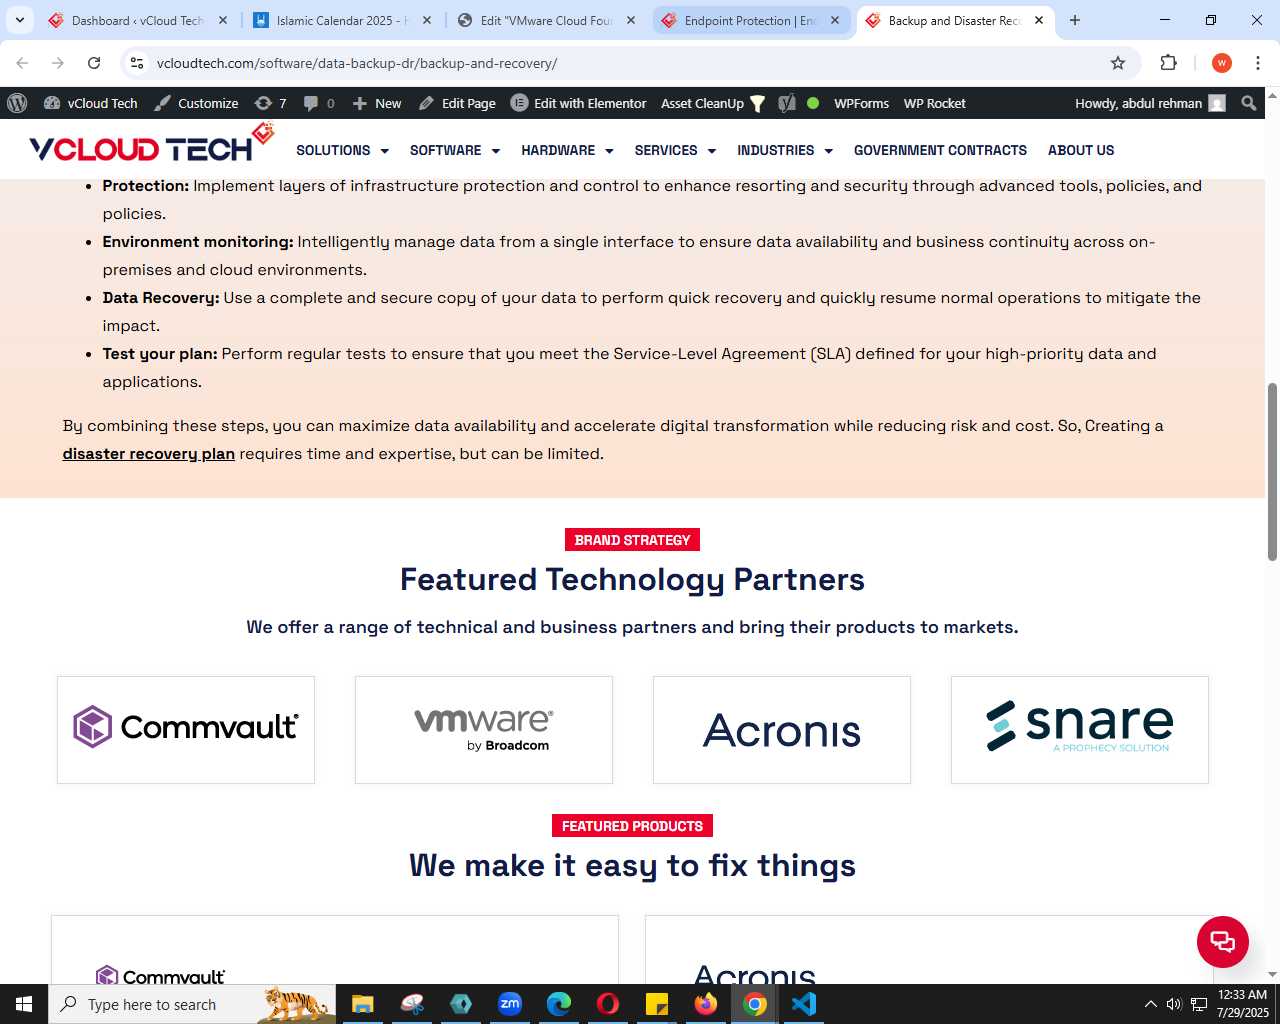Screen dimensions: 1280x1024
Task: Bookmark this page with star icon
Action: tap(1118, 63)
